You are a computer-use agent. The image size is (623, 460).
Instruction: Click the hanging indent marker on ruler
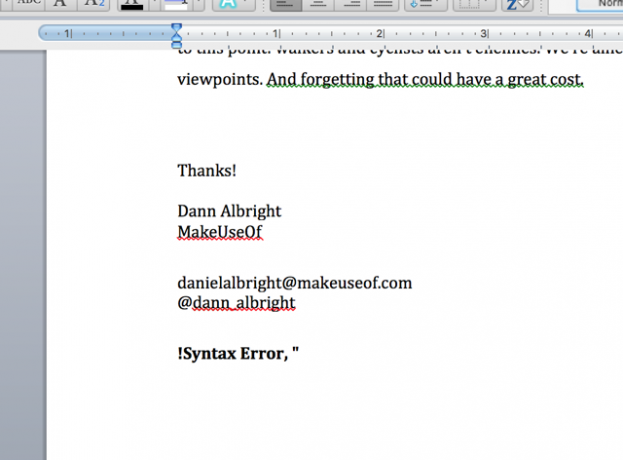tap(176, 38)
